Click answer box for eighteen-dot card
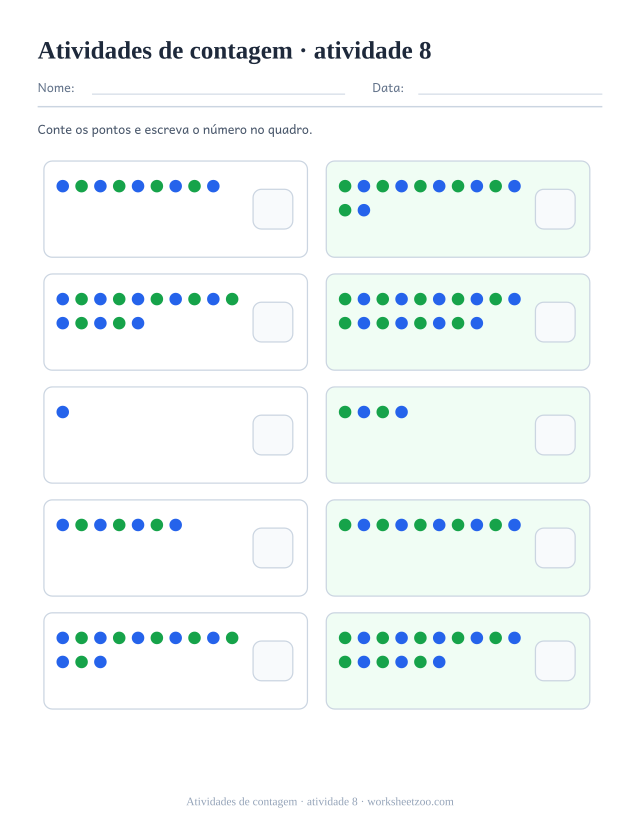 pos(555,322)
